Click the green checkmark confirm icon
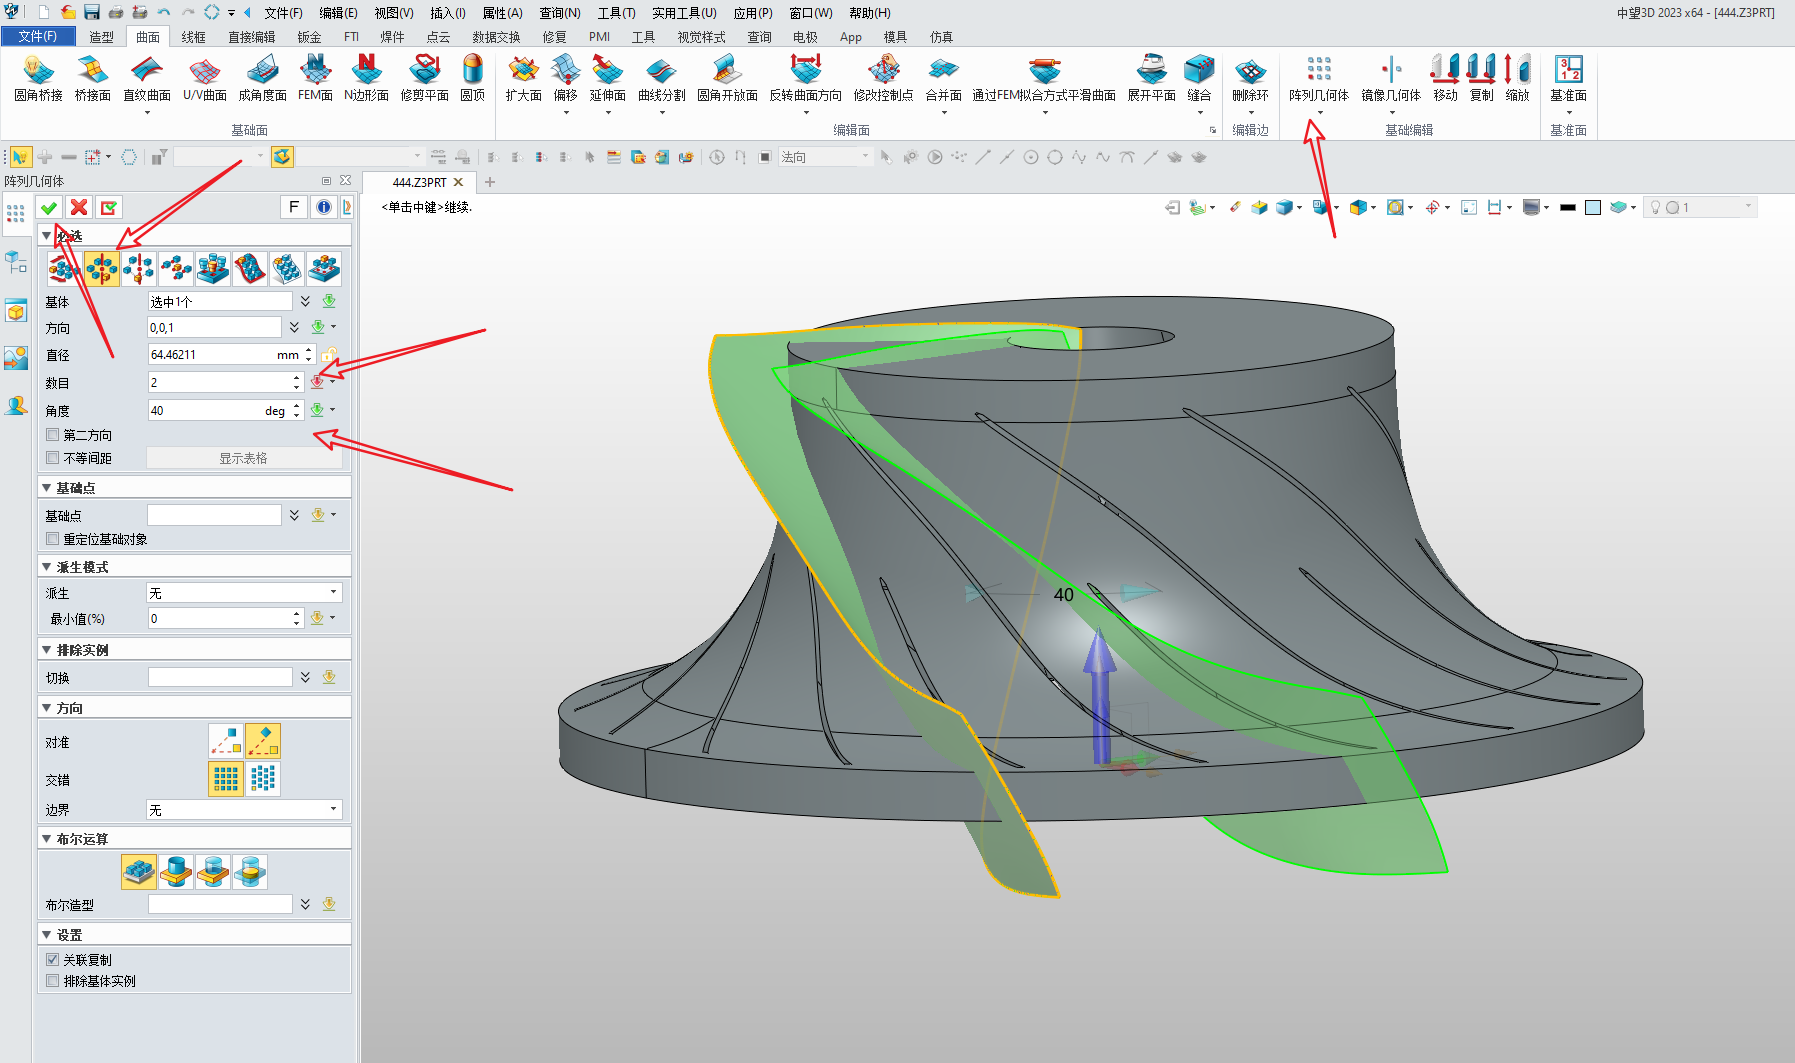1795x1063 pixels. (49, 207)
